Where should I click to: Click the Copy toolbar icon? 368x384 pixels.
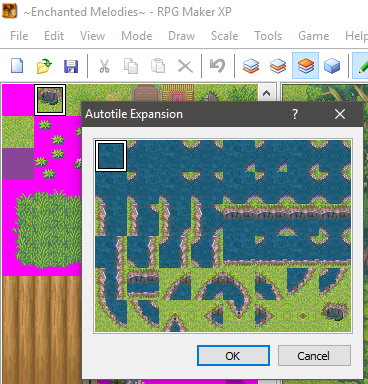point(131,66)
